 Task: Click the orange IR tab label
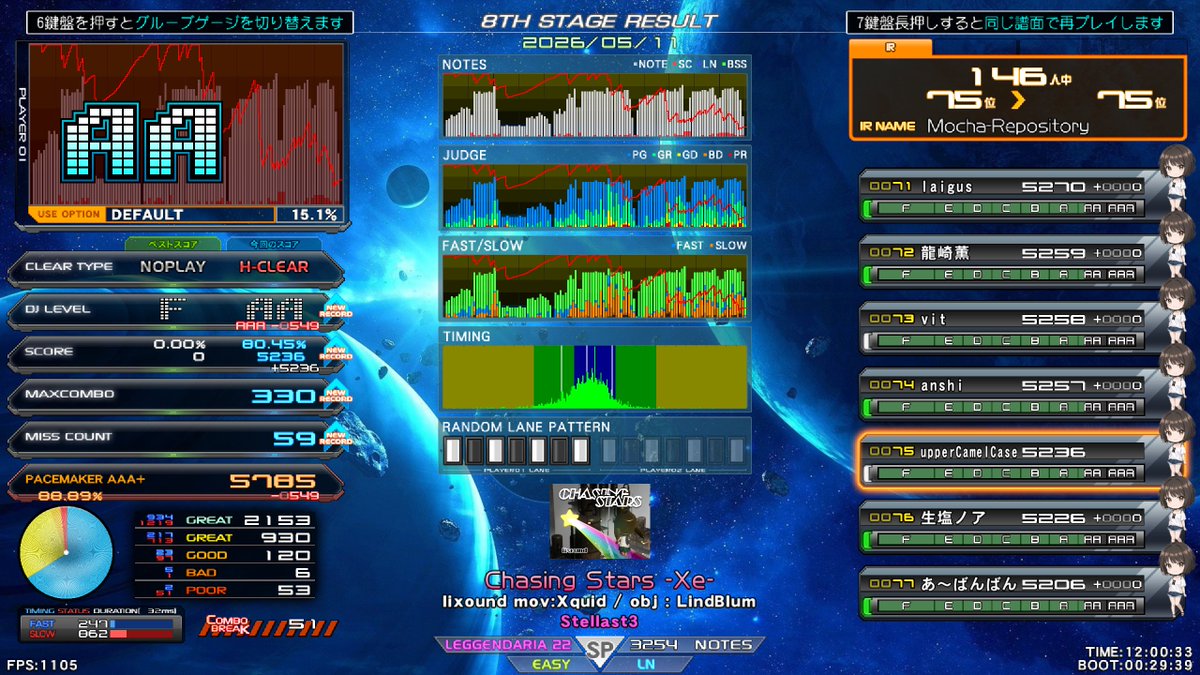click(890, 47)
